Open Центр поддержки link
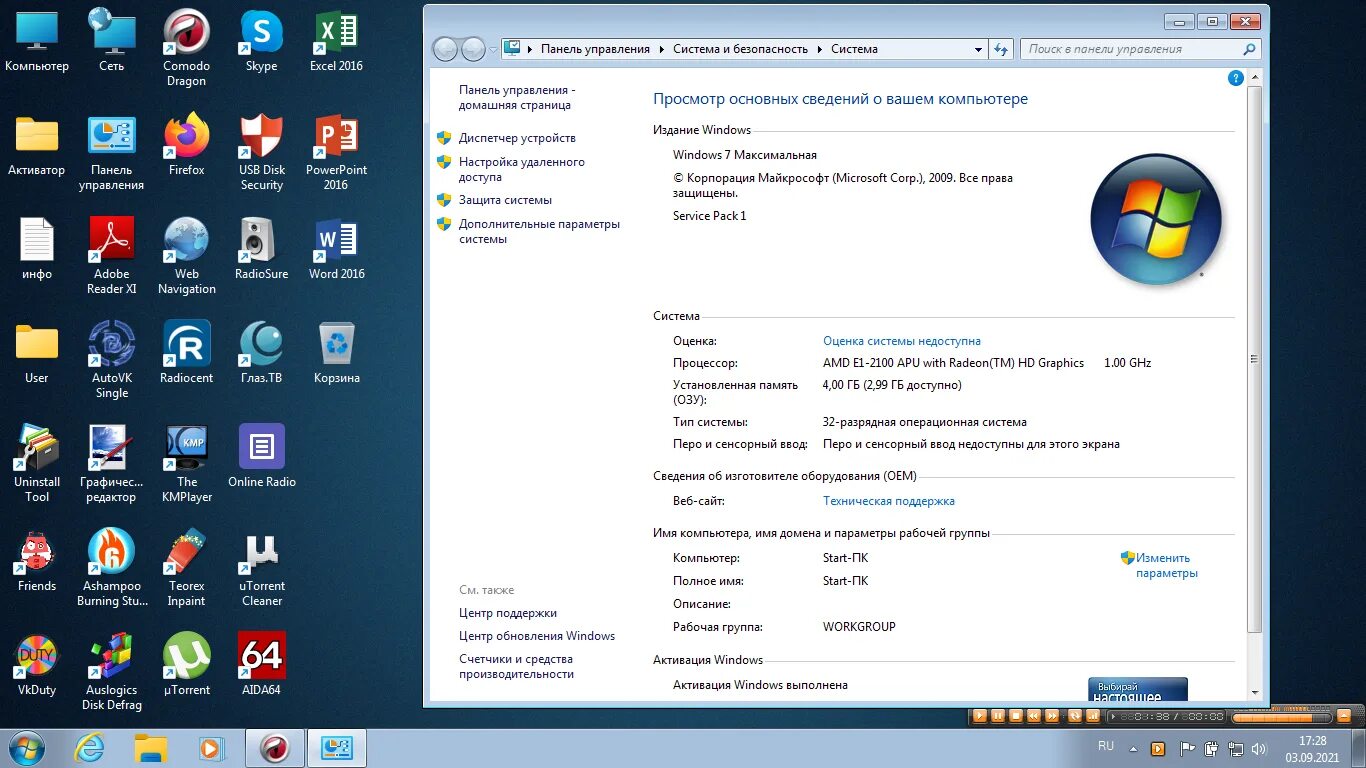1366x768 pixels. (507, 613)
